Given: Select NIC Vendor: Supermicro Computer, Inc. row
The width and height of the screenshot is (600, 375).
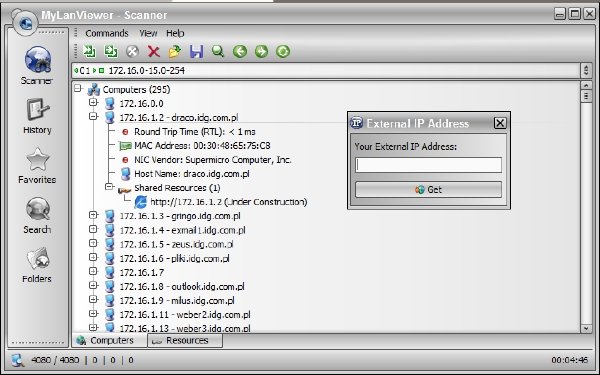Looking at the screenshot, I should point(212,160).
